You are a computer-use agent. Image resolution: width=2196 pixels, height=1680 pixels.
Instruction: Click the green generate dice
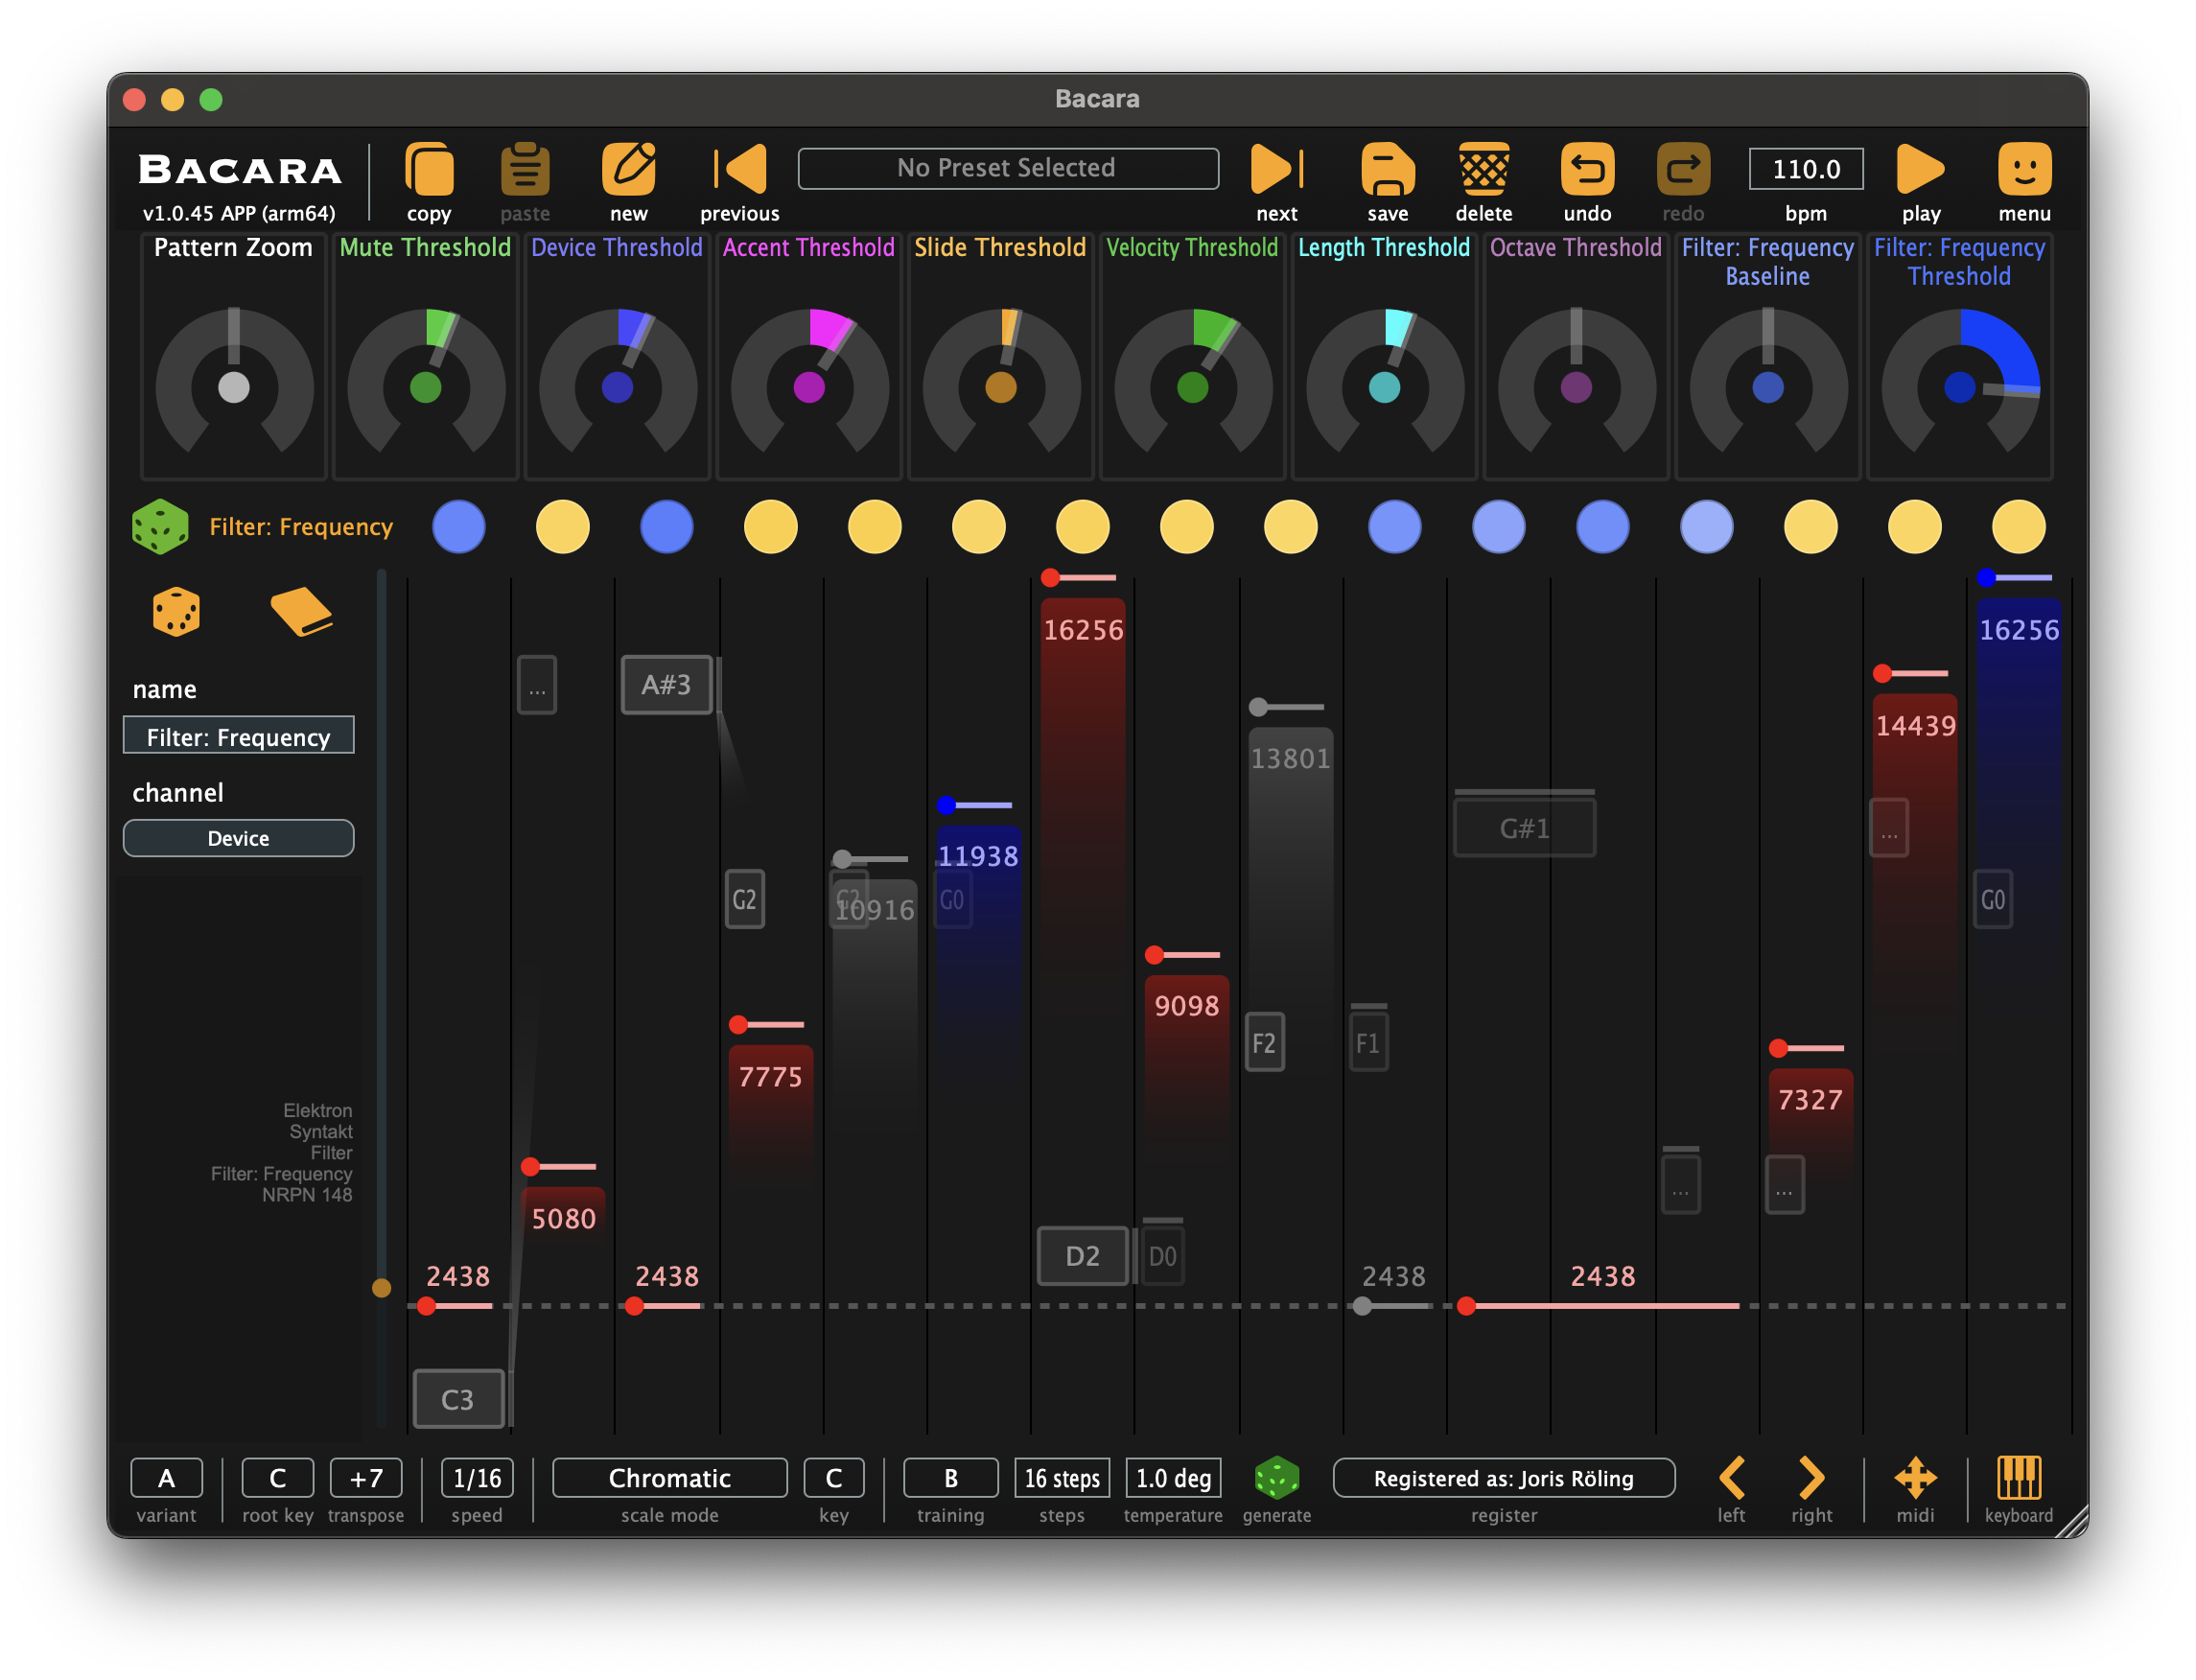1276,1478
